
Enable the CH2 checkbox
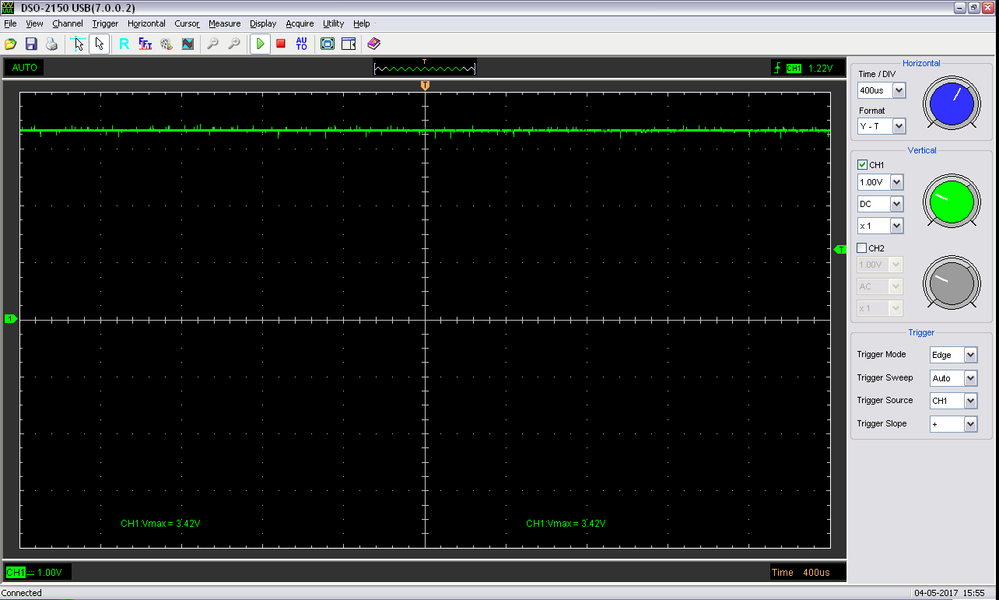[x=863, y=248]
